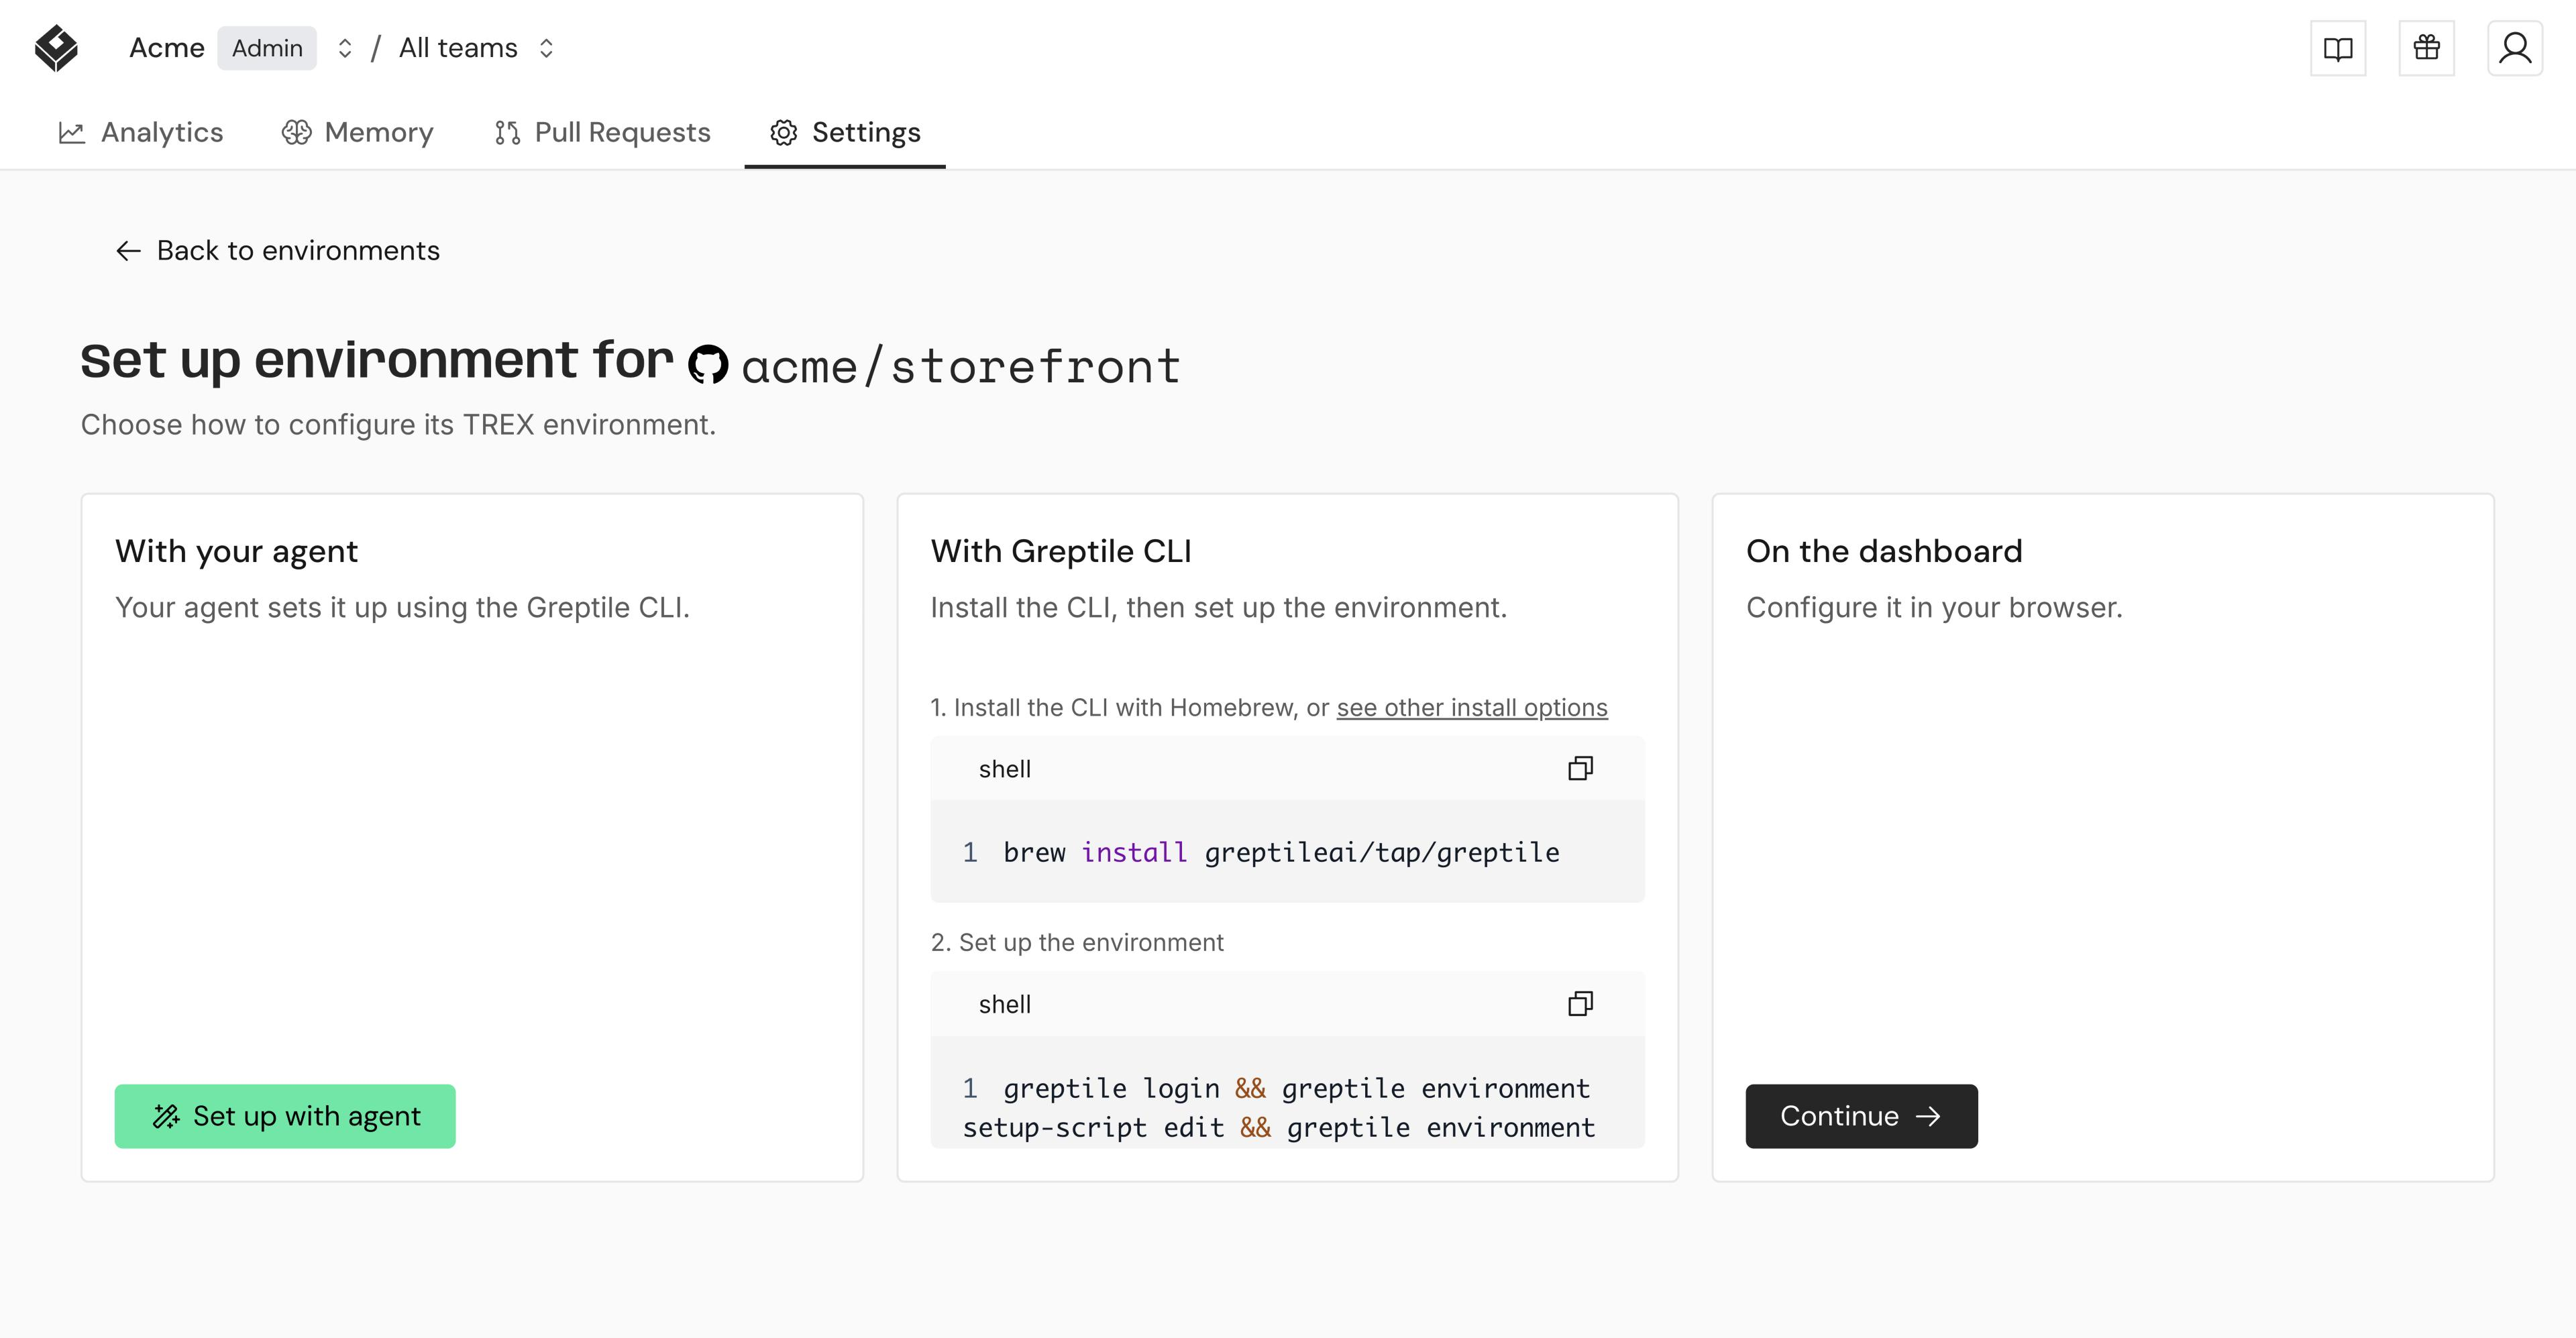Click the Acme organization name
The image size is (2576, 1338).
[167, 48]
